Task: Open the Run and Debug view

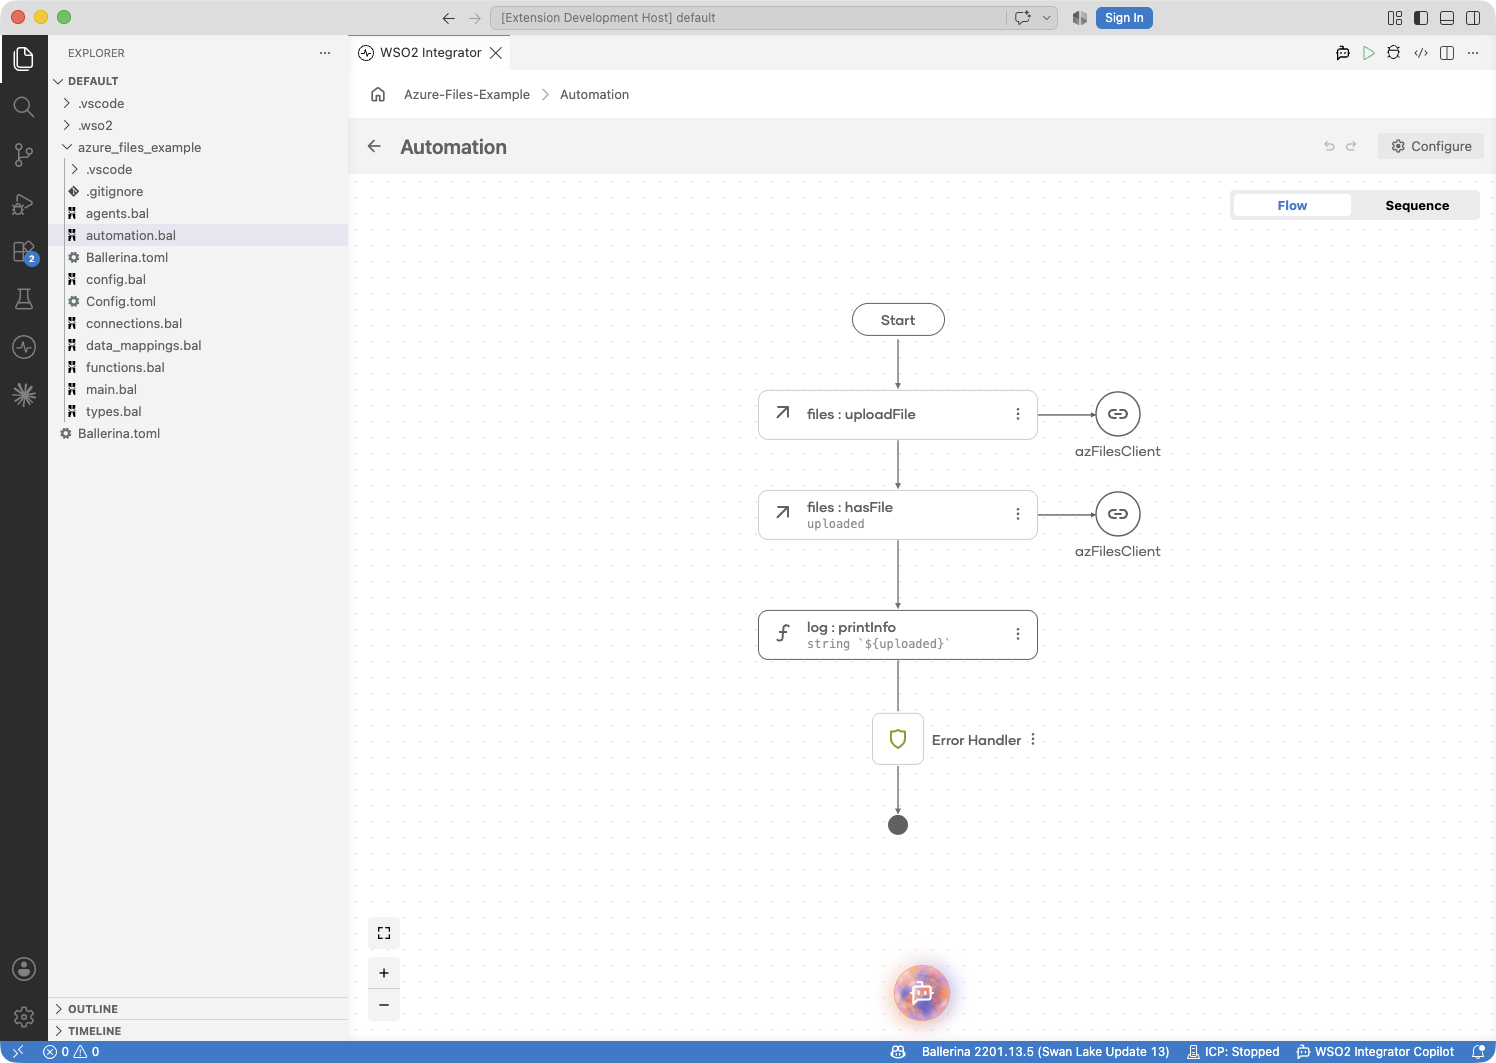Action: (x=24, y=204)
